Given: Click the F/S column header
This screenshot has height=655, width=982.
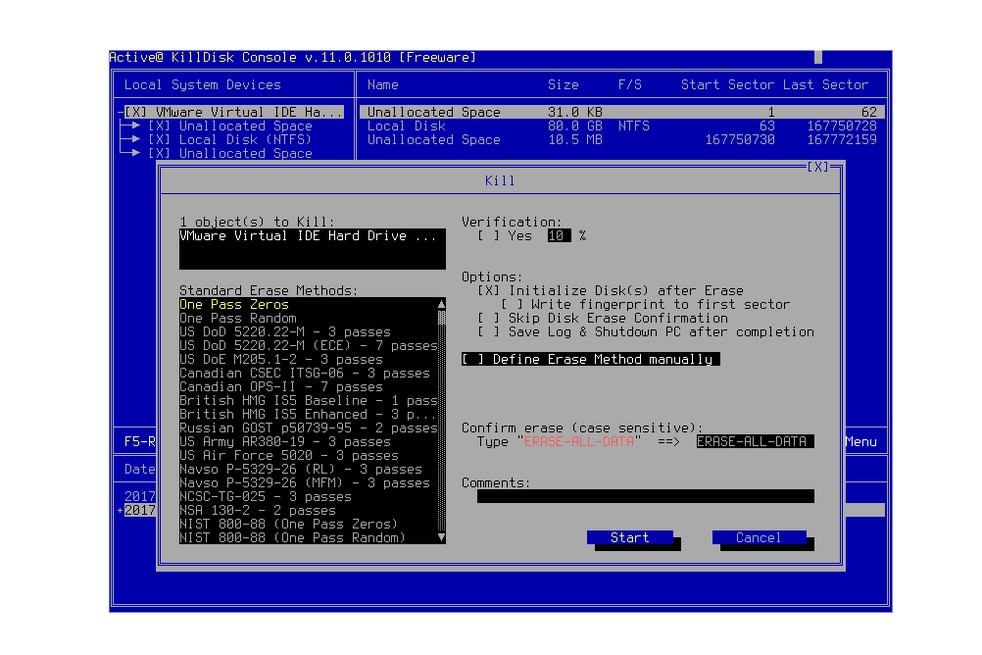Looking at the screenshot, I should 629,85.
